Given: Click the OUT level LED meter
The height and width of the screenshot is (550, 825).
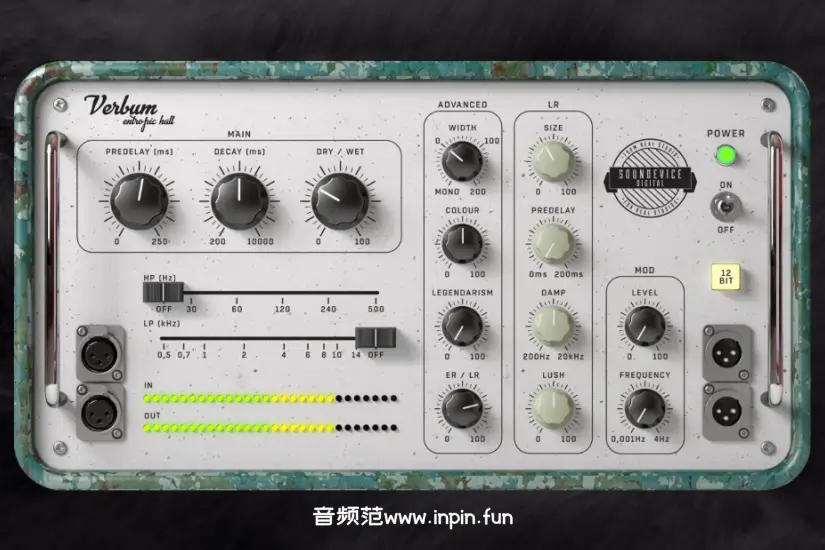Looking at the screenshot, I should [270, 428].
